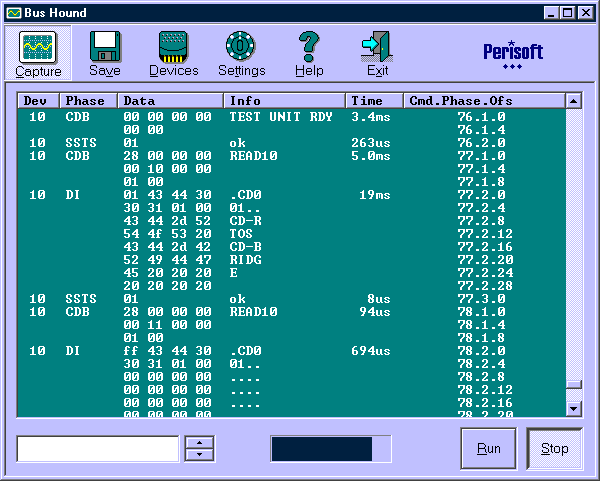Viewport: 600px width, 481px height.
Task: Click the Save floppy disk icon
Action: pos(105,46)
